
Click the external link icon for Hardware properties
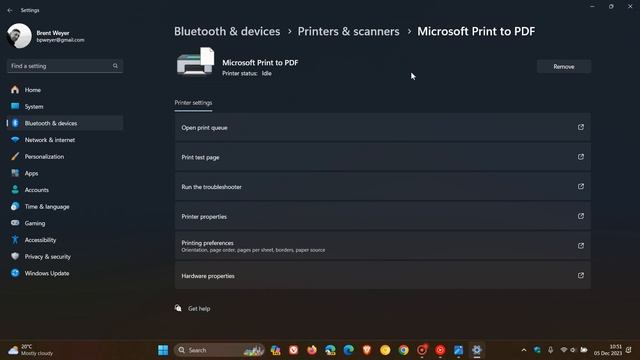(x=580, y=276)
